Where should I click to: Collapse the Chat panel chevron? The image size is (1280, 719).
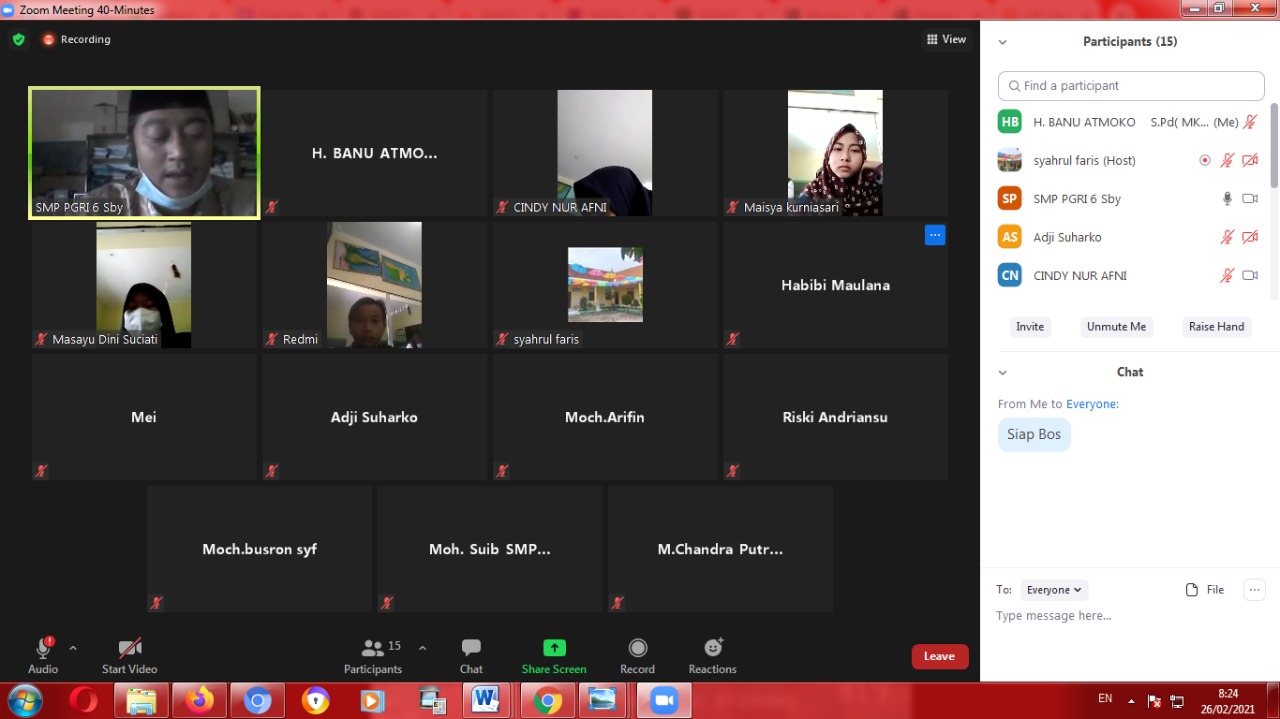(x=1003, y=373)
